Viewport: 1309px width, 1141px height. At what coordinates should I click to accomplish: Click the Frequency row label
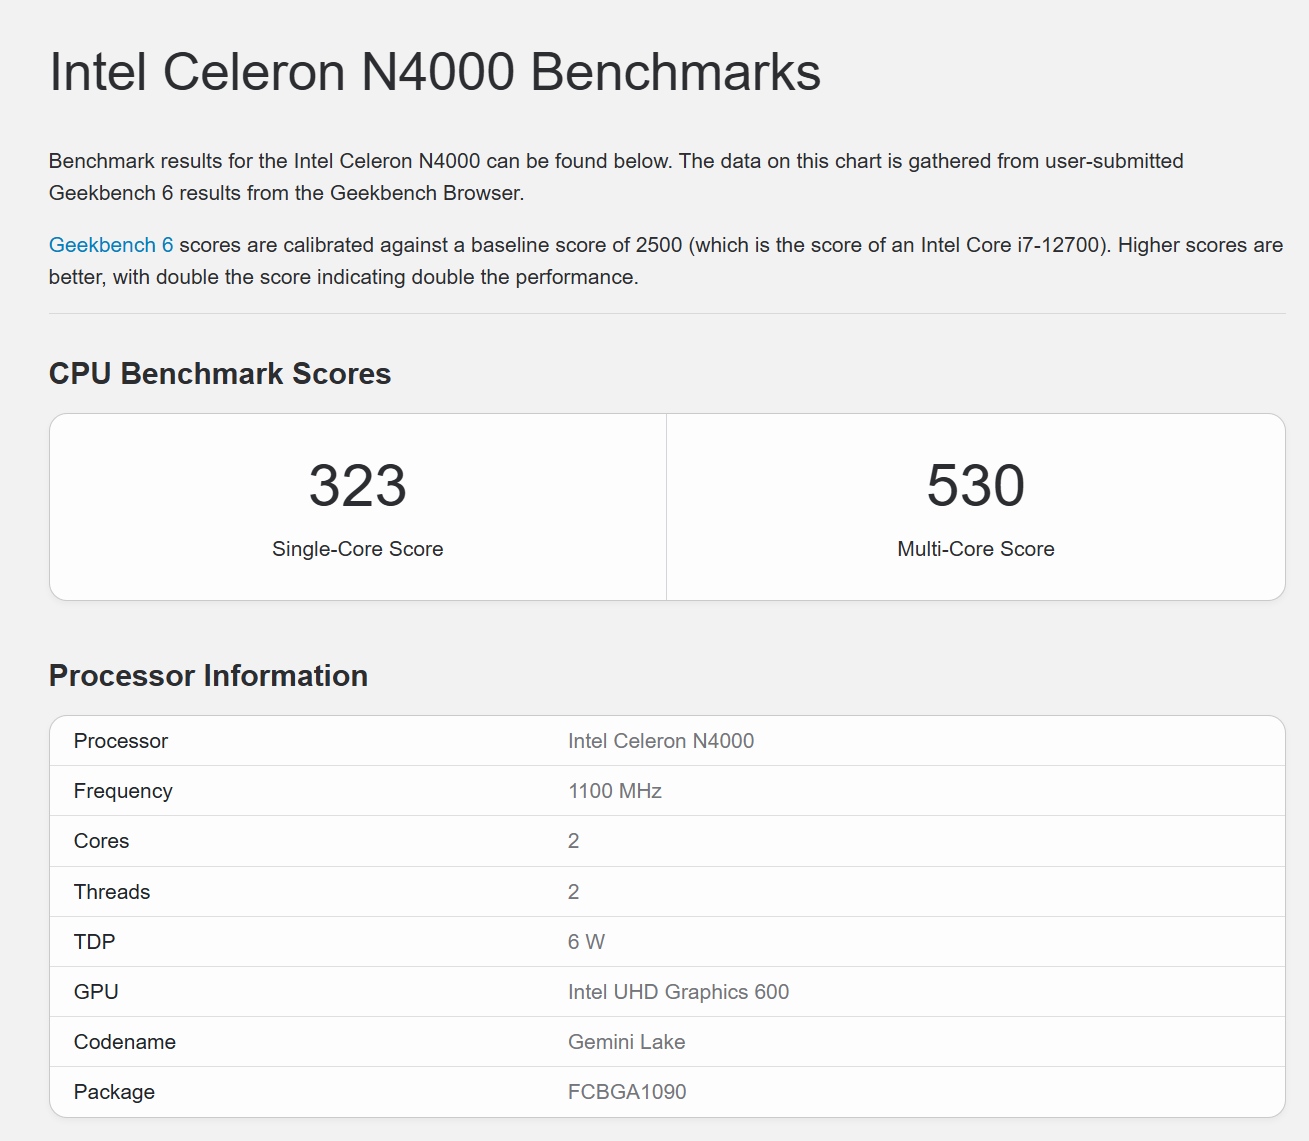tap(123, 791)
